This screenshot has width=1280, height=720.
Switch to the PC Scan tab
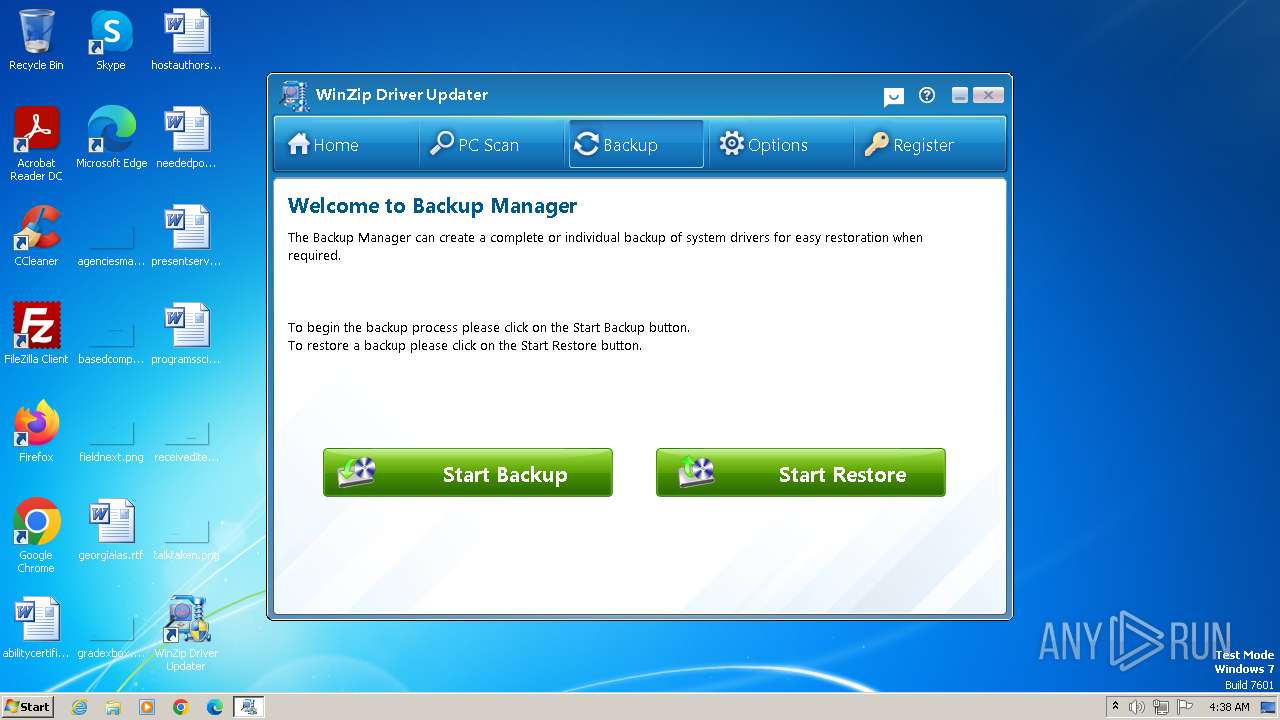pyautogui.click(x=492, y=144)
